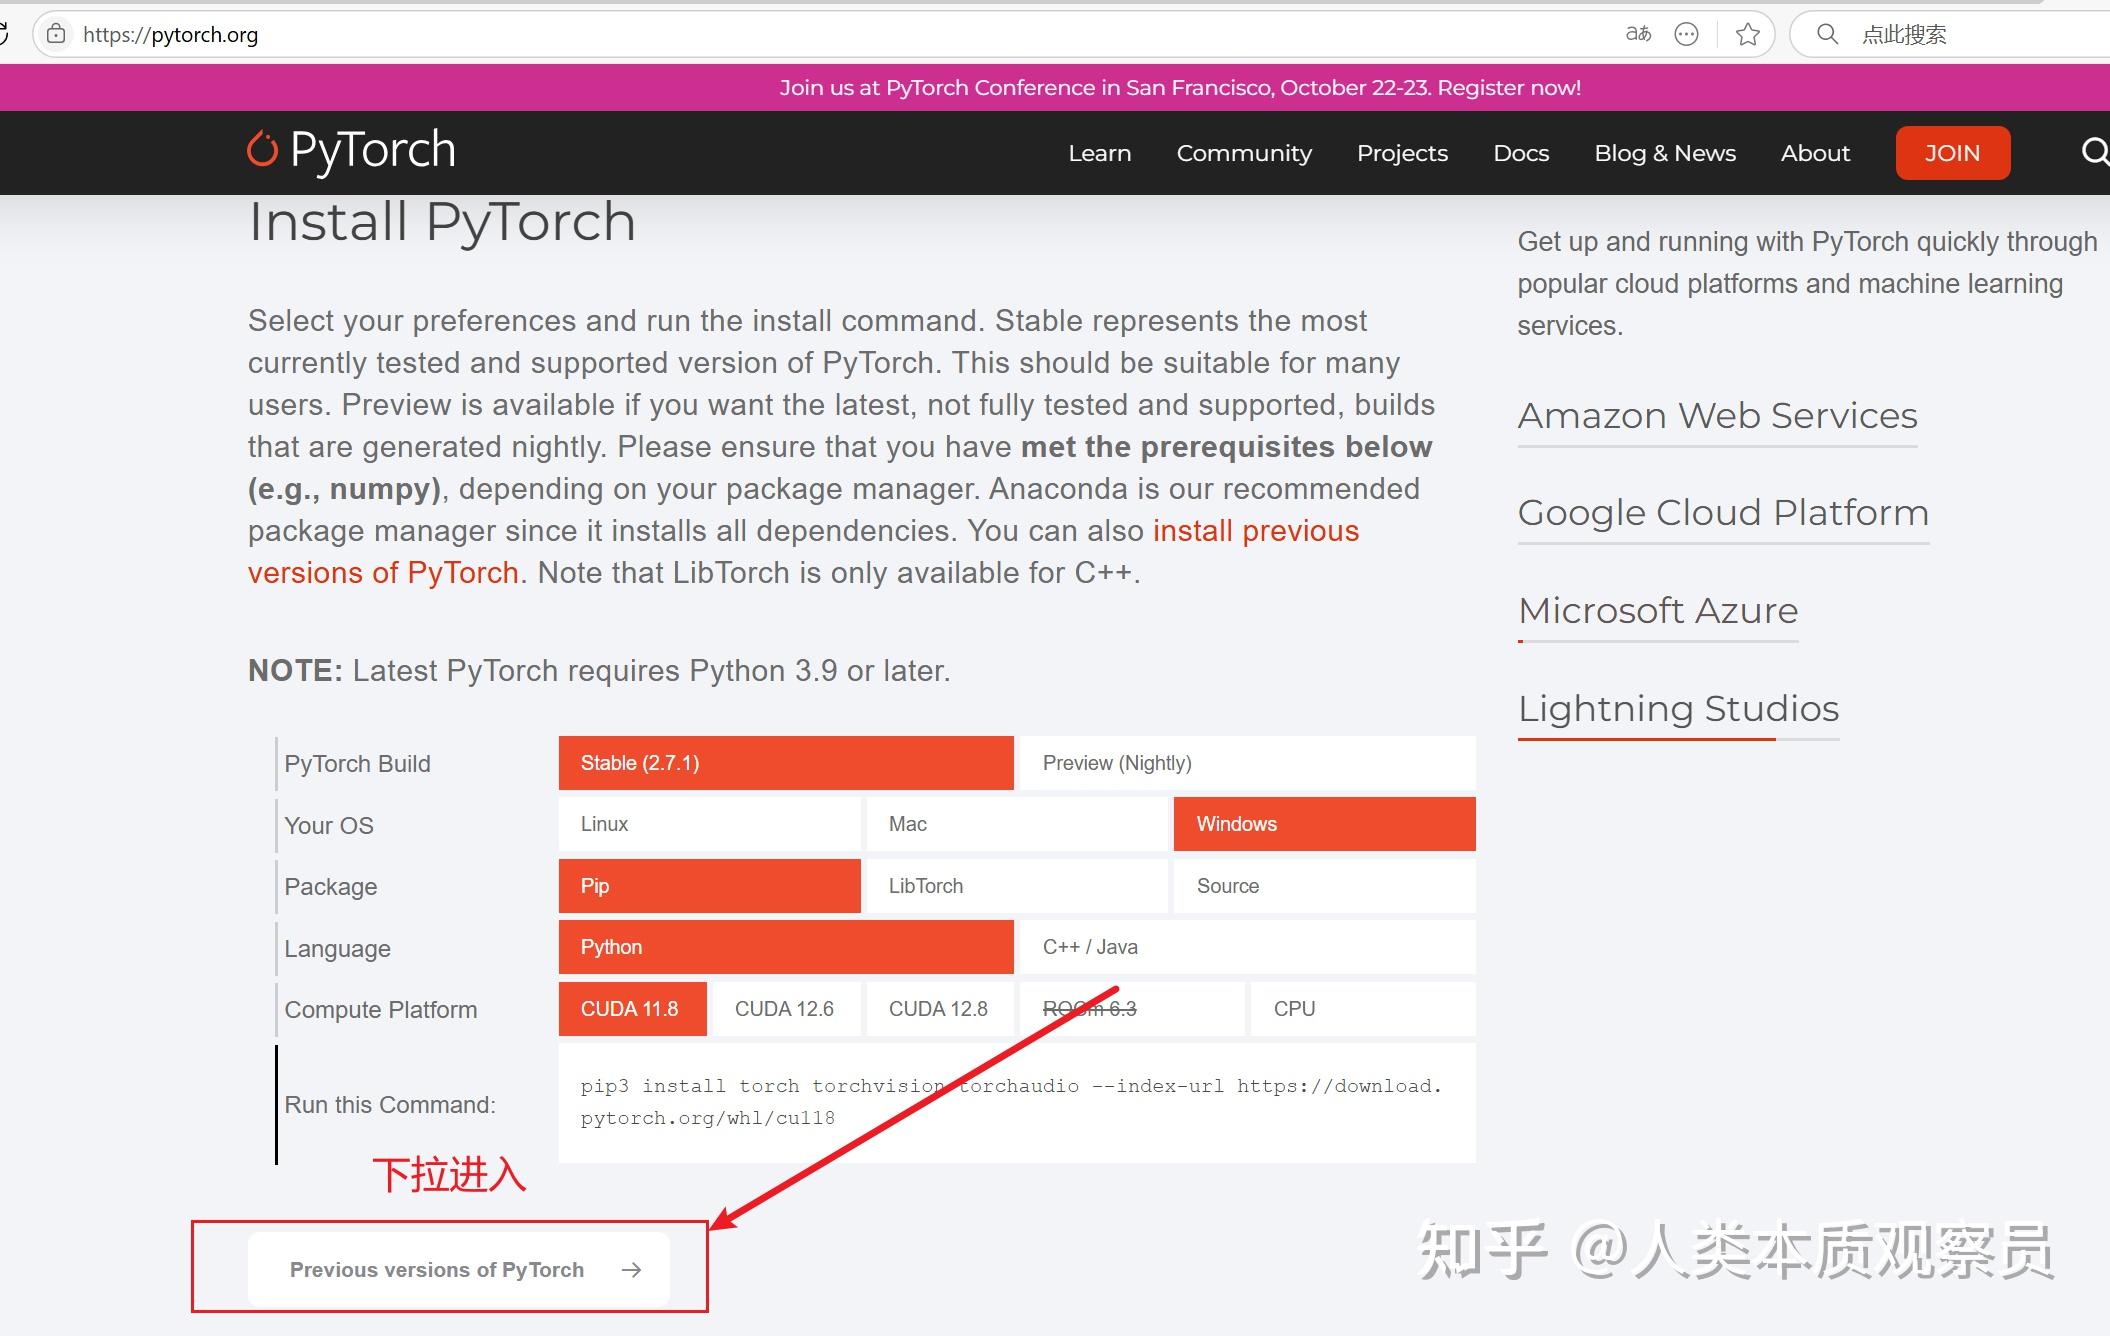Select the LibTorch package
The image size is (2110, 1336).
point(924,885)
